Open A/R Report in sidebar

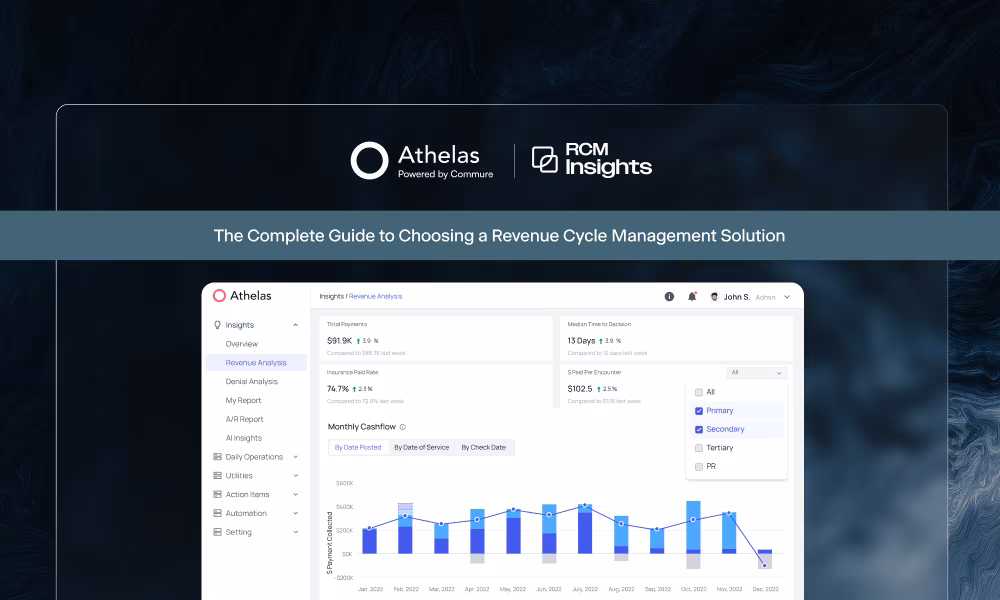(x=244, y=420)
